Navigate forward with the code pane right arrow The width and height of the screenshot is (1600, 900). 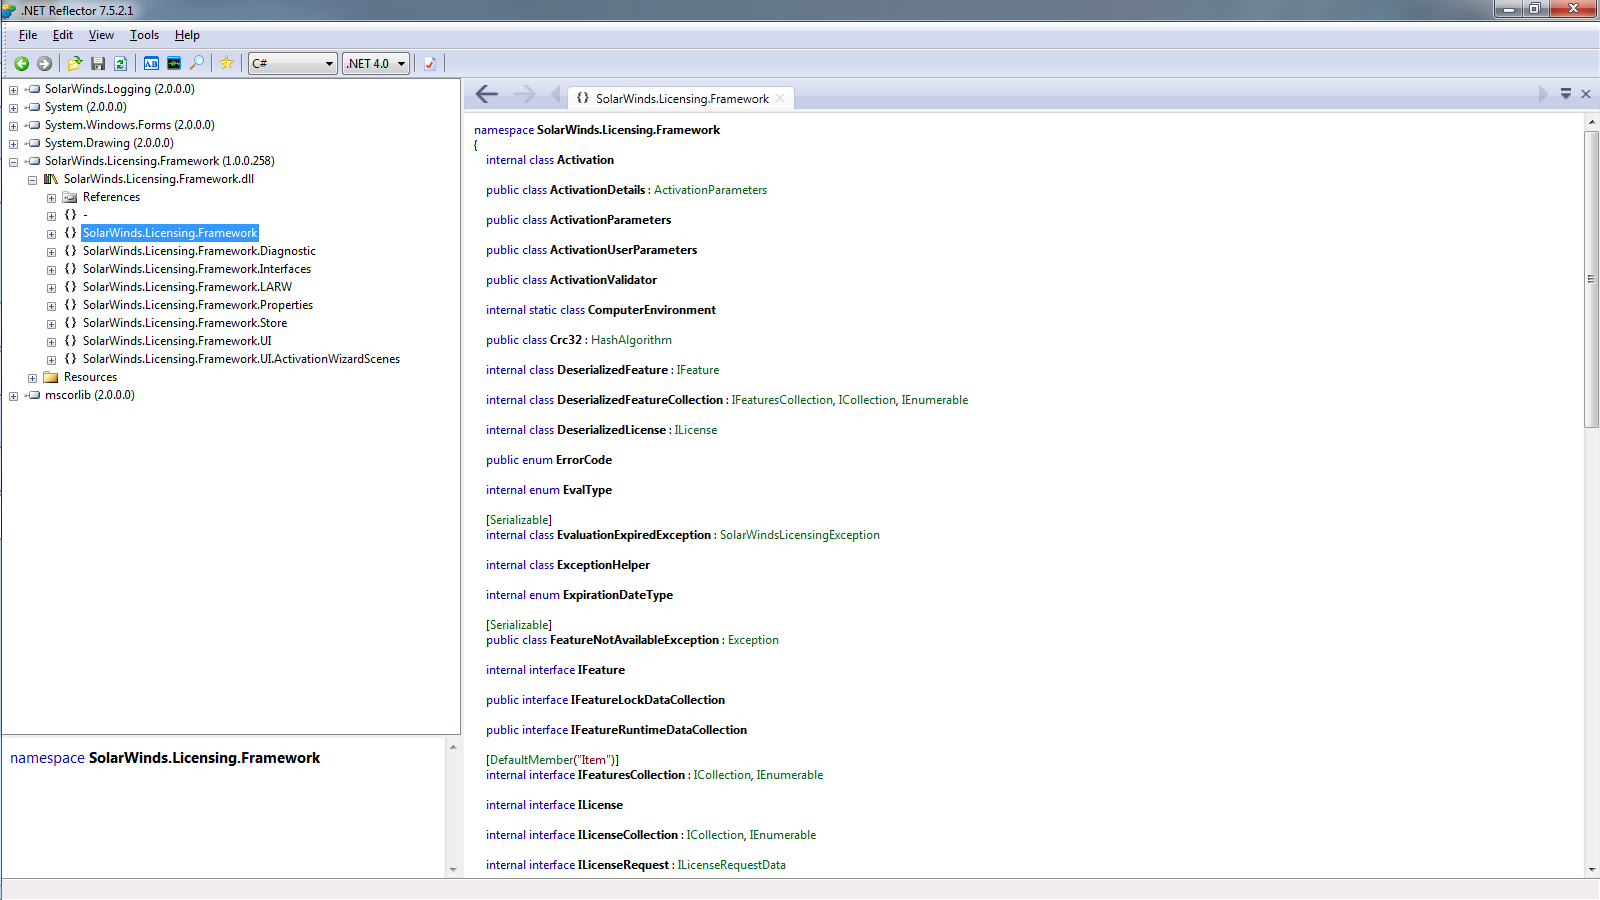(524, 94)
